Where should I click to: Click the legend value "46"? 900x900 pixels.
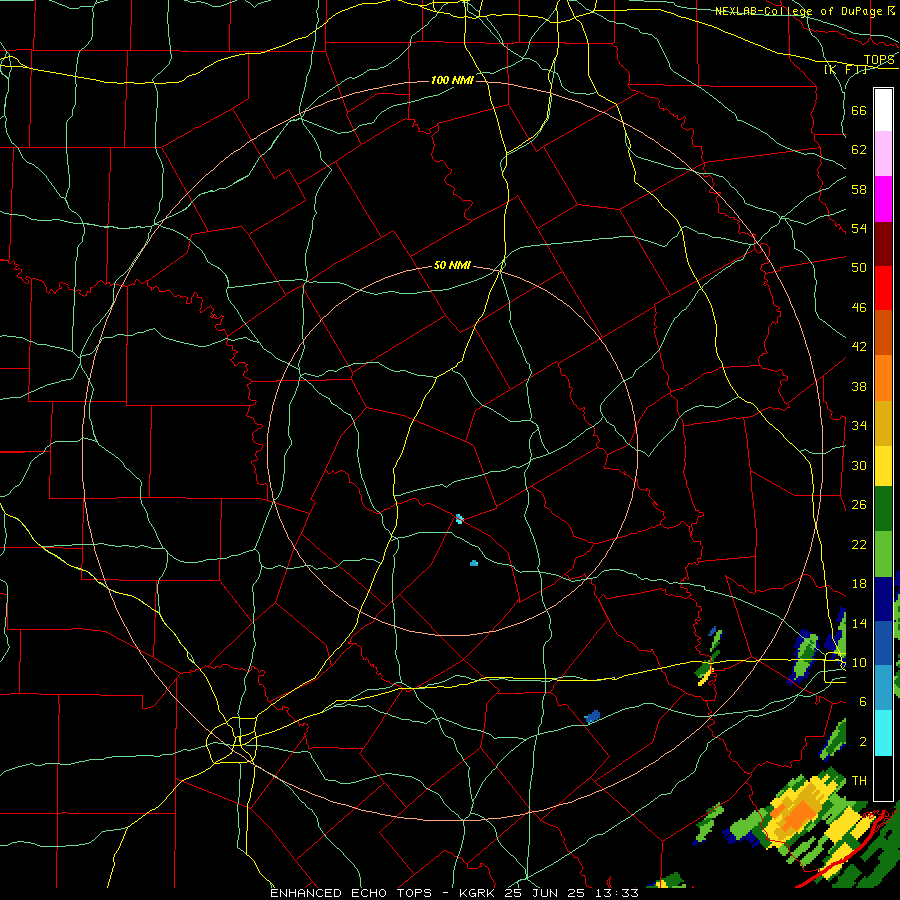tap(859, 308)
